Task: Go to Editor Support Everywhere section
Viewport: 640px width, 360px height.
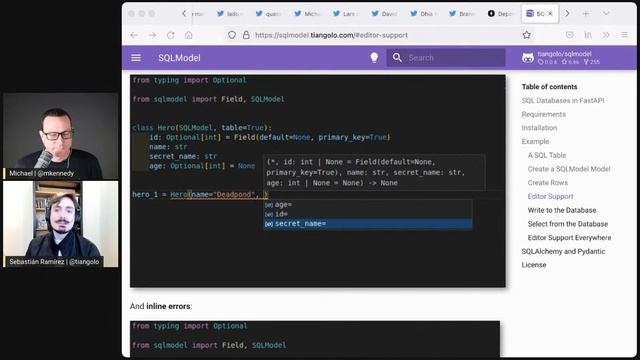Action: click(x=569, y=238)
